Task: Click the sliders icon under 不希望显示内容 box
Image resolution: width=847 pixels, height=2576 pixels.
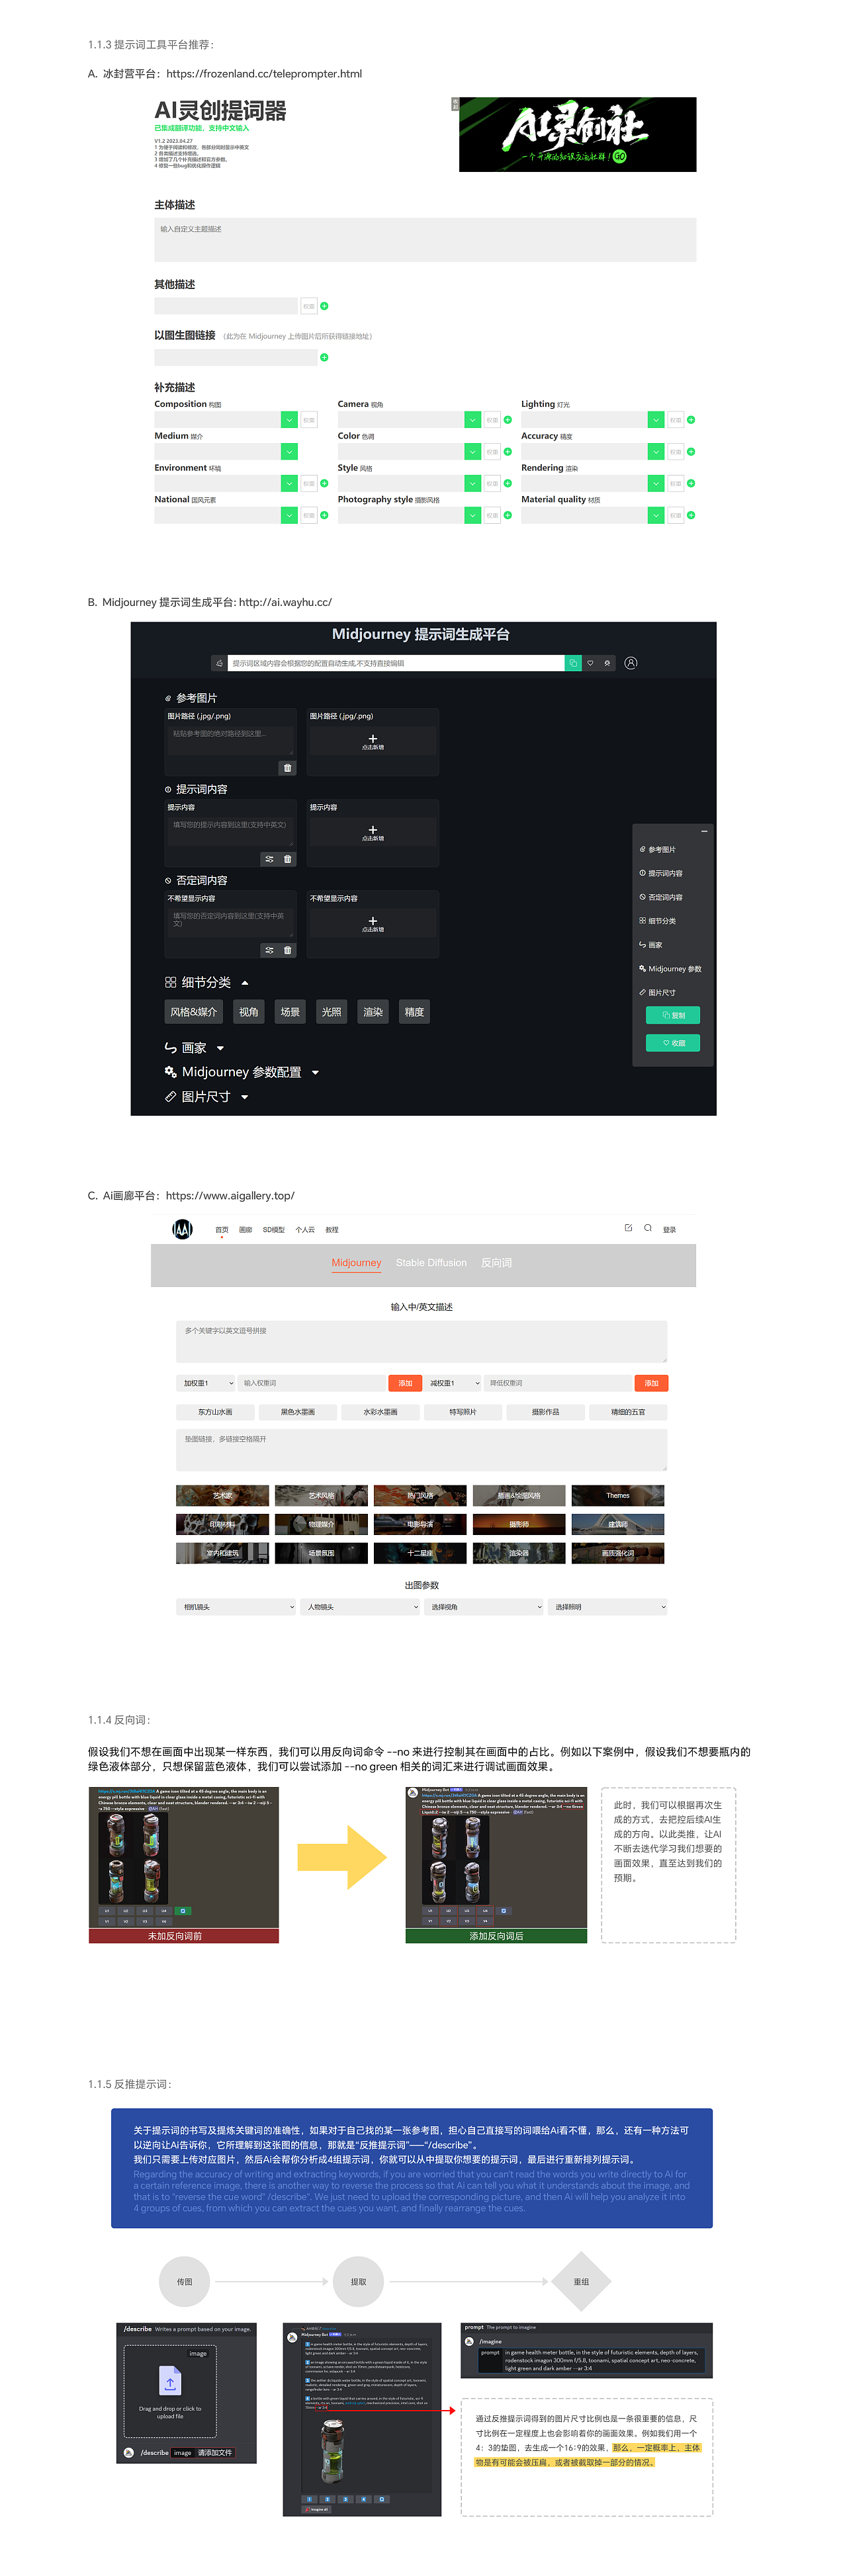Action: coord(269,950)
